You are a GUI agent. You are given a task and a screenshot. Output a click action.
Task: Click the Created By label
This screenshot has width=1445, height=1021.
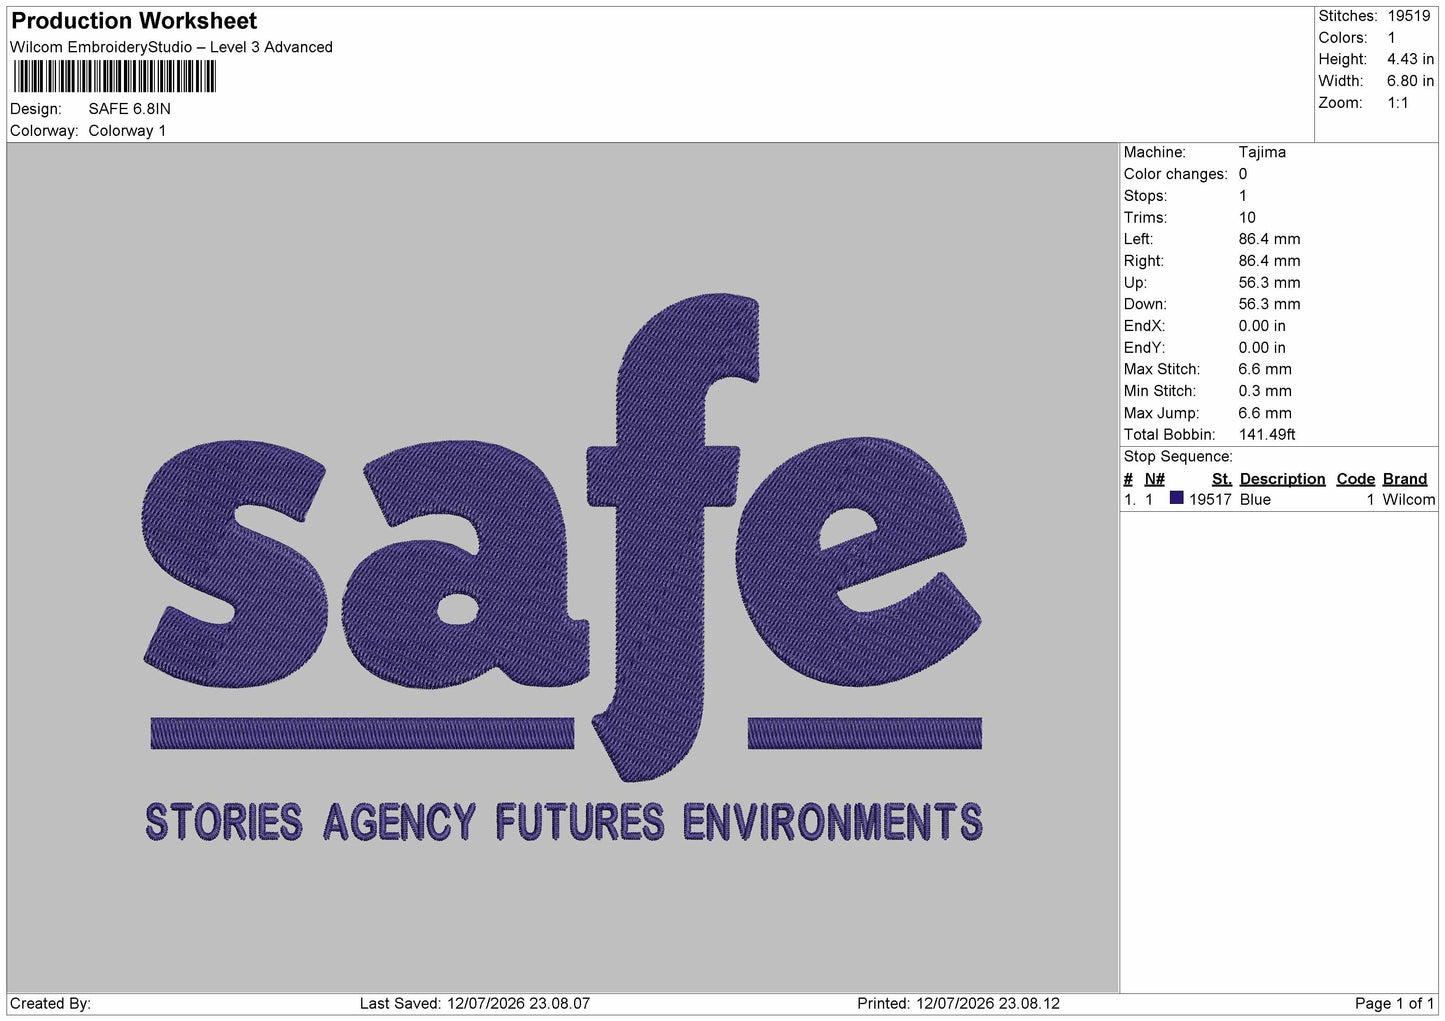(50, 1004)
